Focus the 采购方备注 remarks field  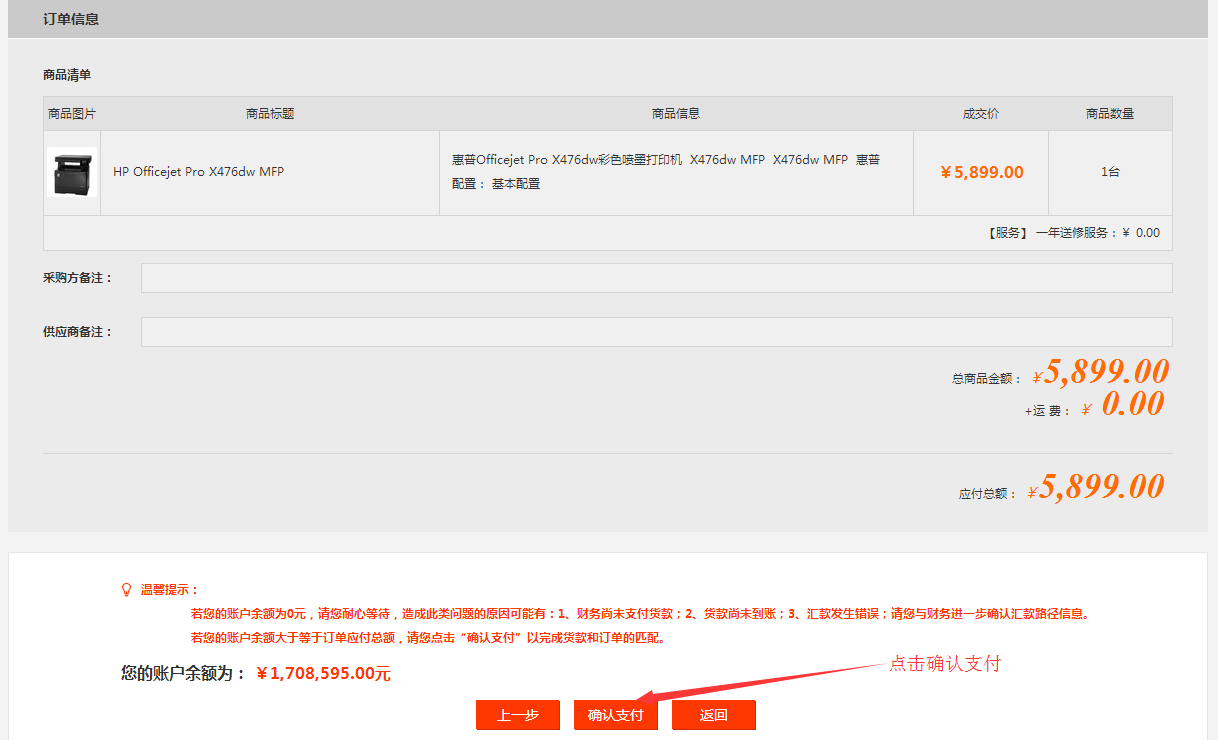pyautogui.click(x=656, y=278)
